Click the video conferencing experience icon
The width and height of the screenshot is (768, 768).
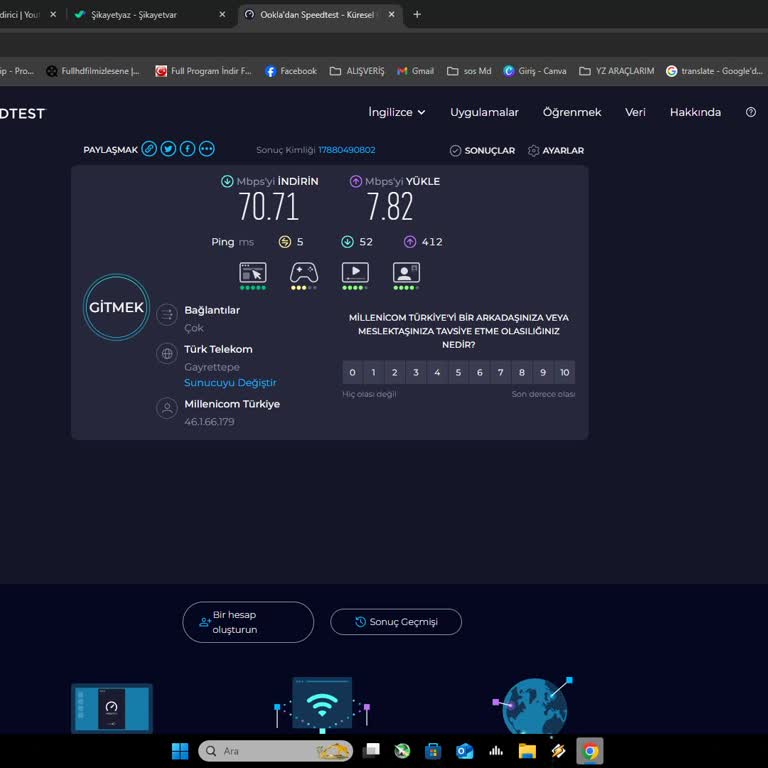(406, 272)
